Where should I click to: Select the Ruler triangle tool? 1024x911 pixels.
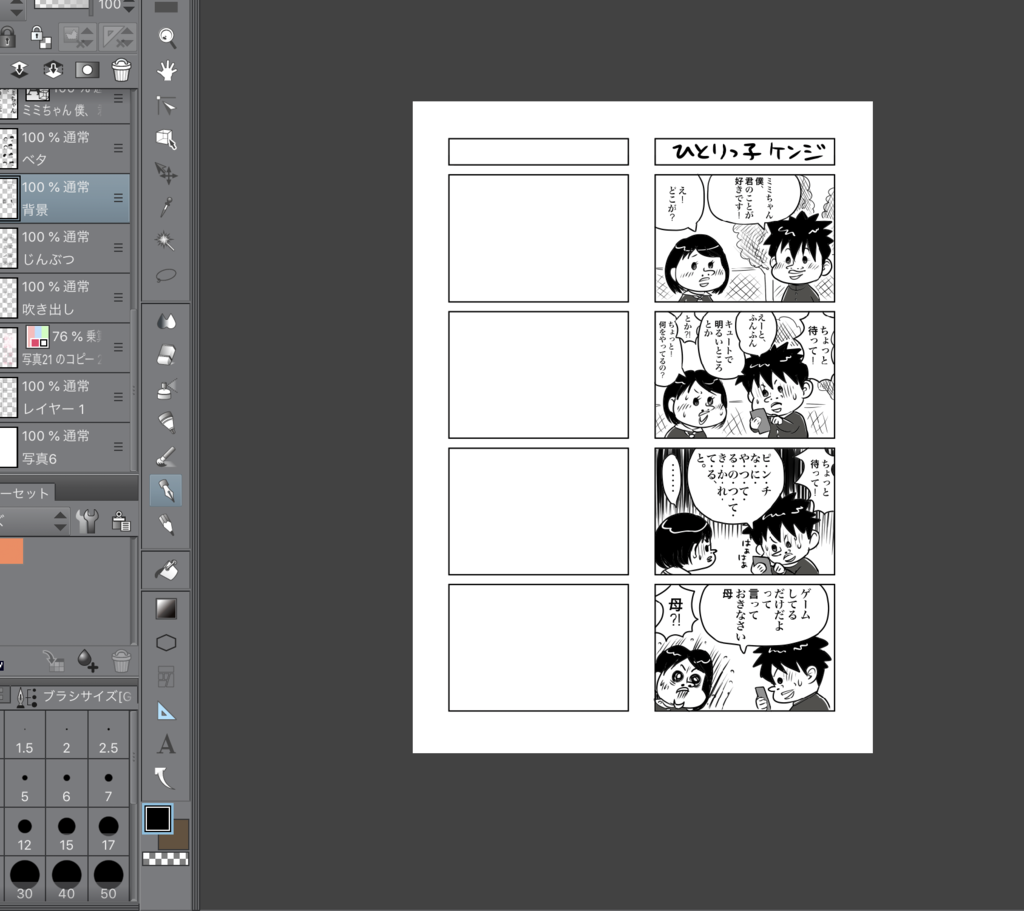point(167,711)
